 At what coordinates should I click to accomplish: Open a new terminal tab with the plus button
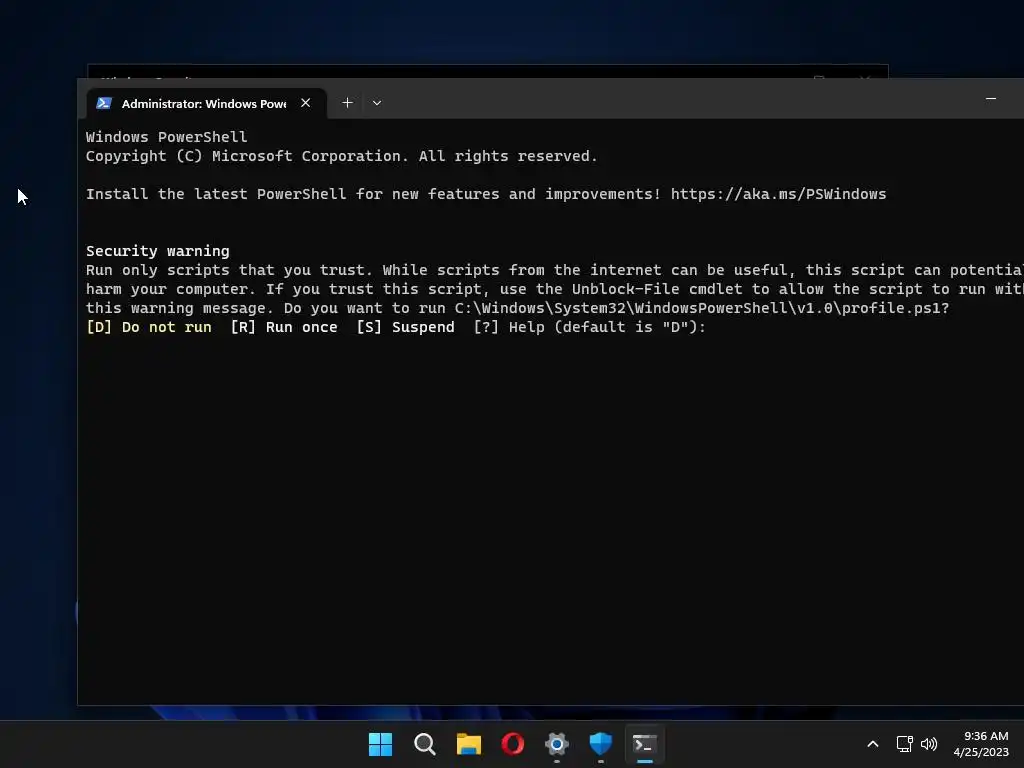[347, 103]
